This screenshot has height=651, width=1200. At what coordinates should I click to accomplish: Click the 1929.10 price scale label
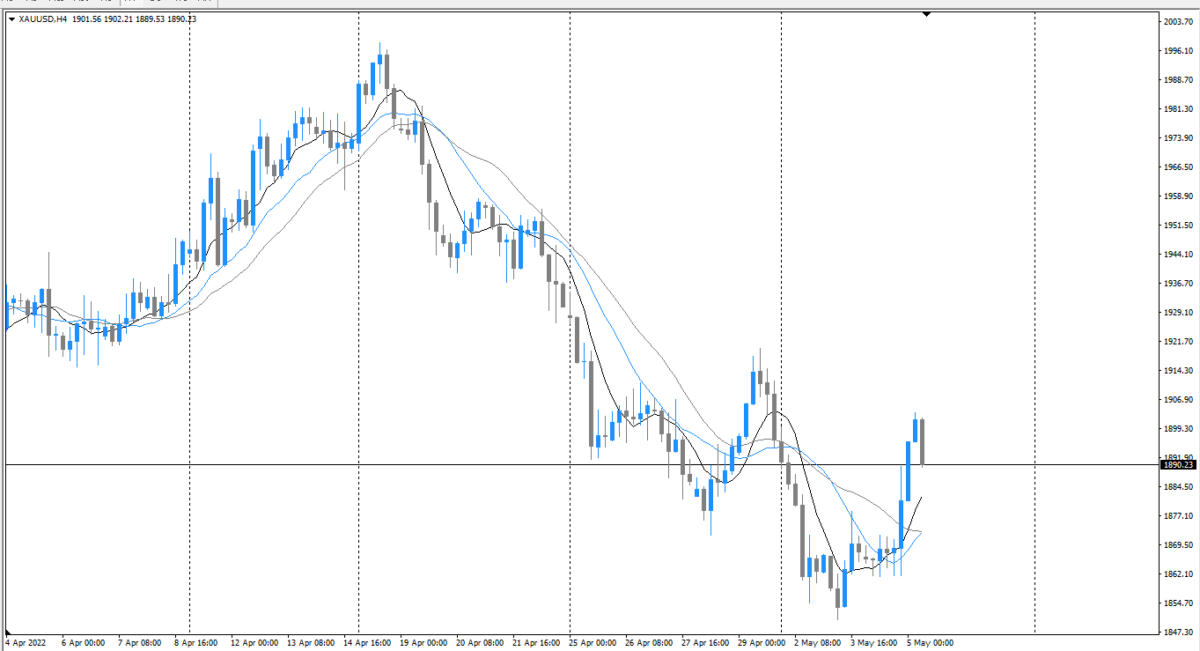tap(1177, 313)
